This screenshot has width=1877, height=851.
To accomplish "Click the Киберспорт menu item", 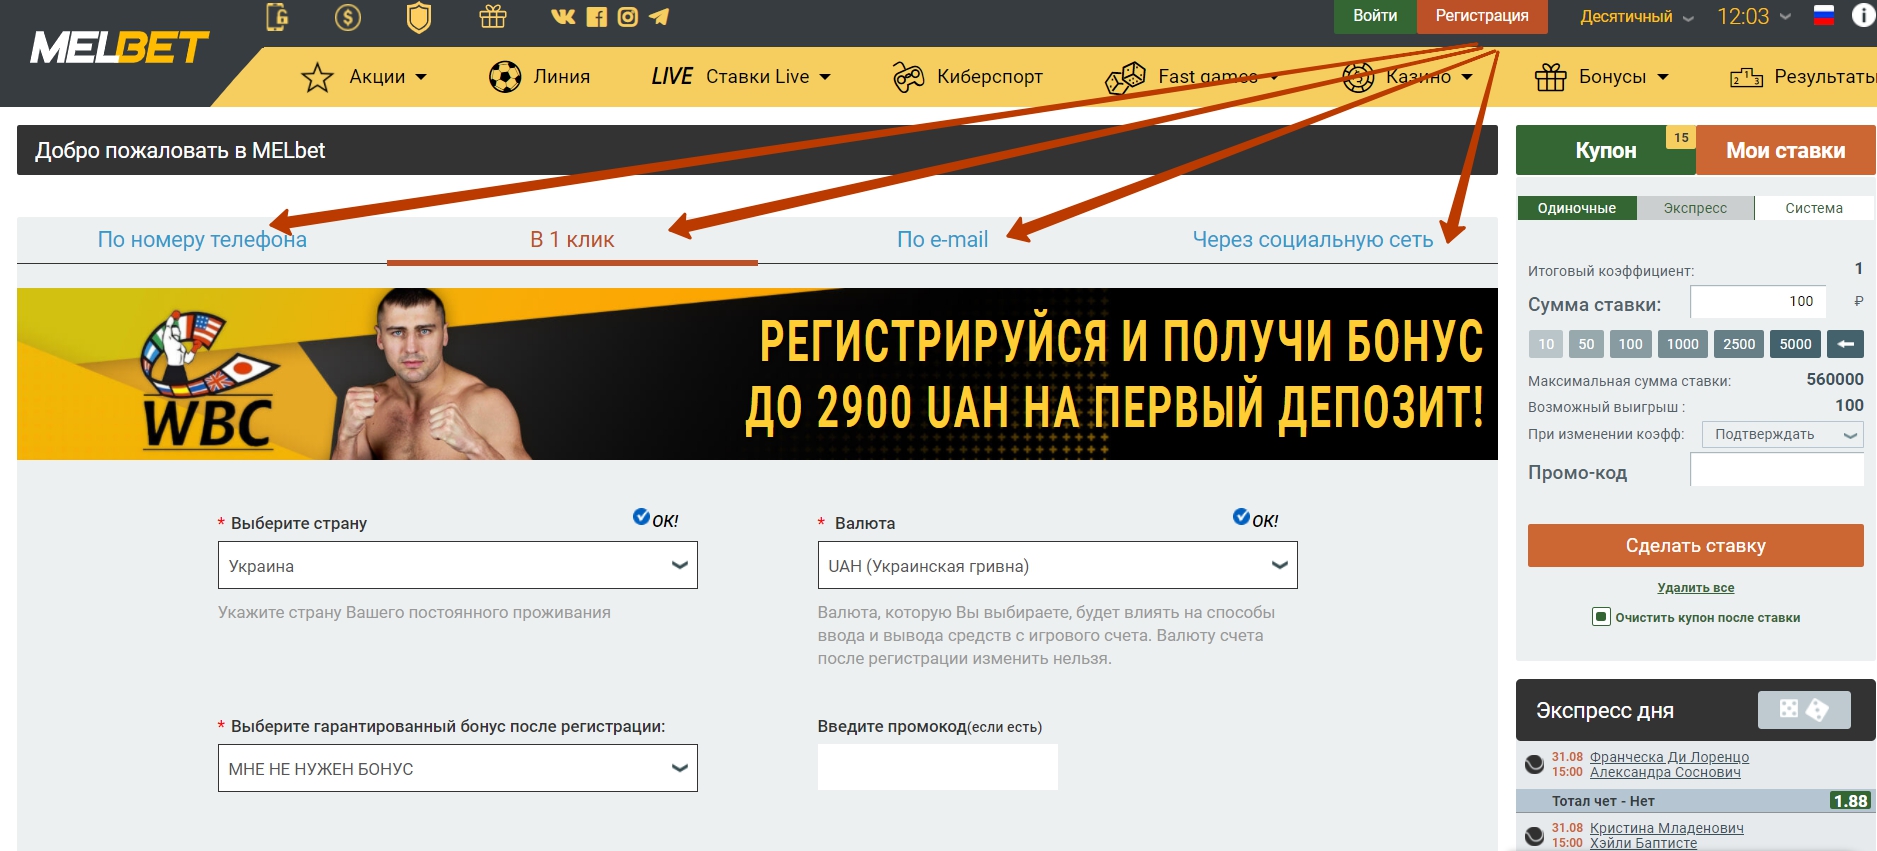I will [990, 77].
